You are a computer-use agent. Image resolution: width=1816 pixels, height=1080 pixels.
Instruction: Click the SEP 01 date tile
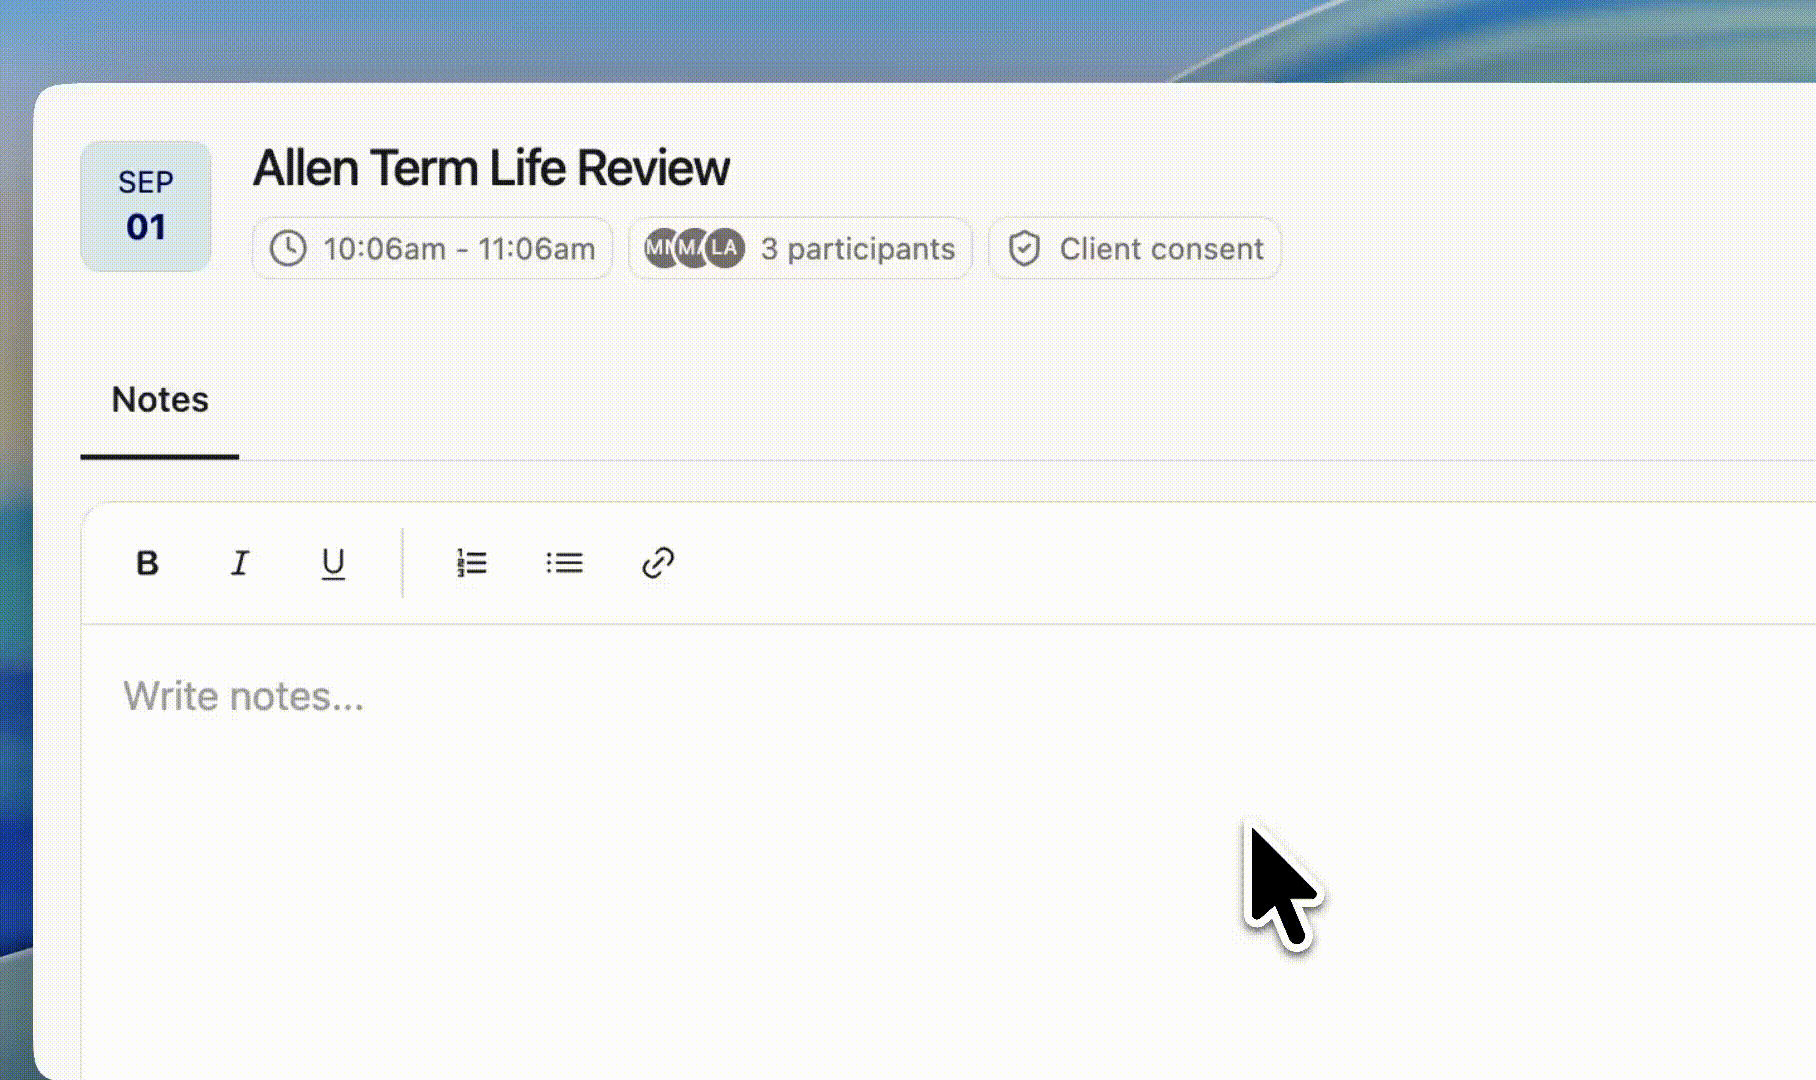click(146, 206)
